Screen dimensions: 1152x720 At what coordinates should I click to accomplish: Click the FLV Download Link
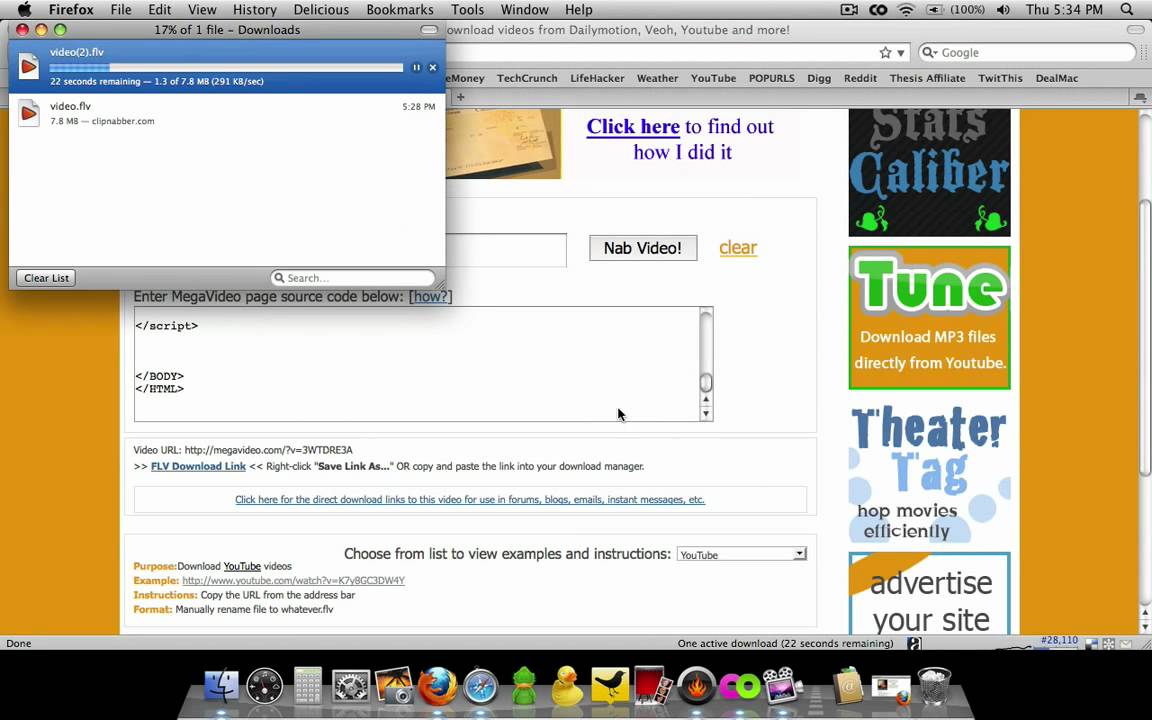[198, 467]
